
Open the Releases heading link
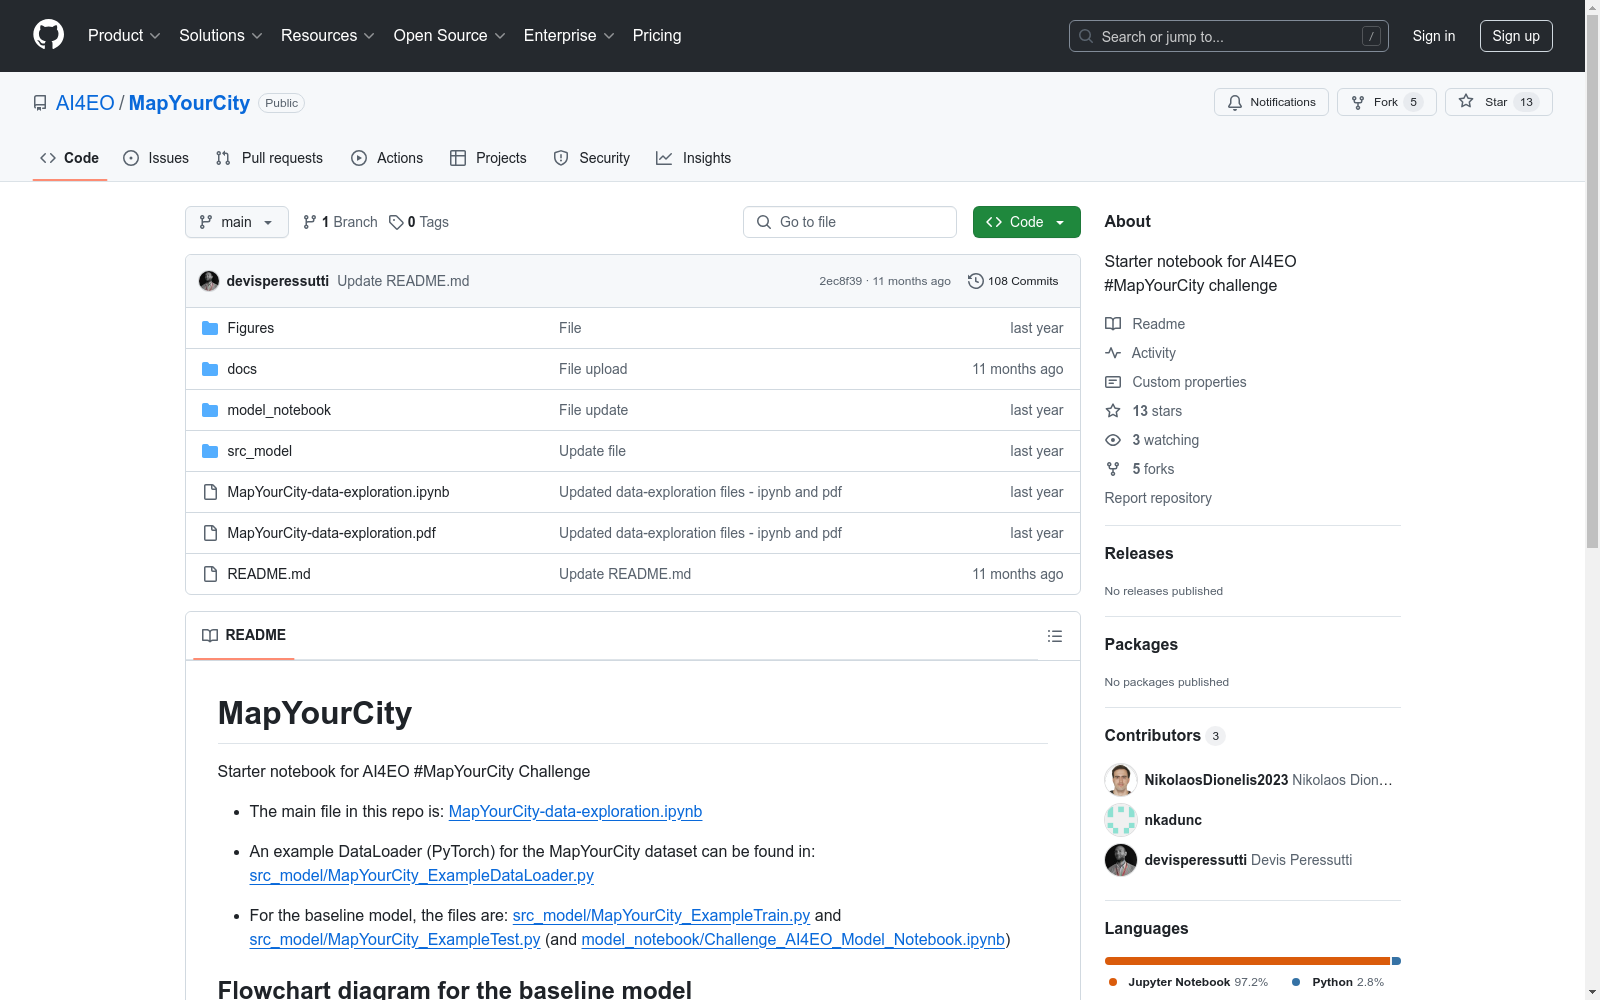click(1139, 553)
